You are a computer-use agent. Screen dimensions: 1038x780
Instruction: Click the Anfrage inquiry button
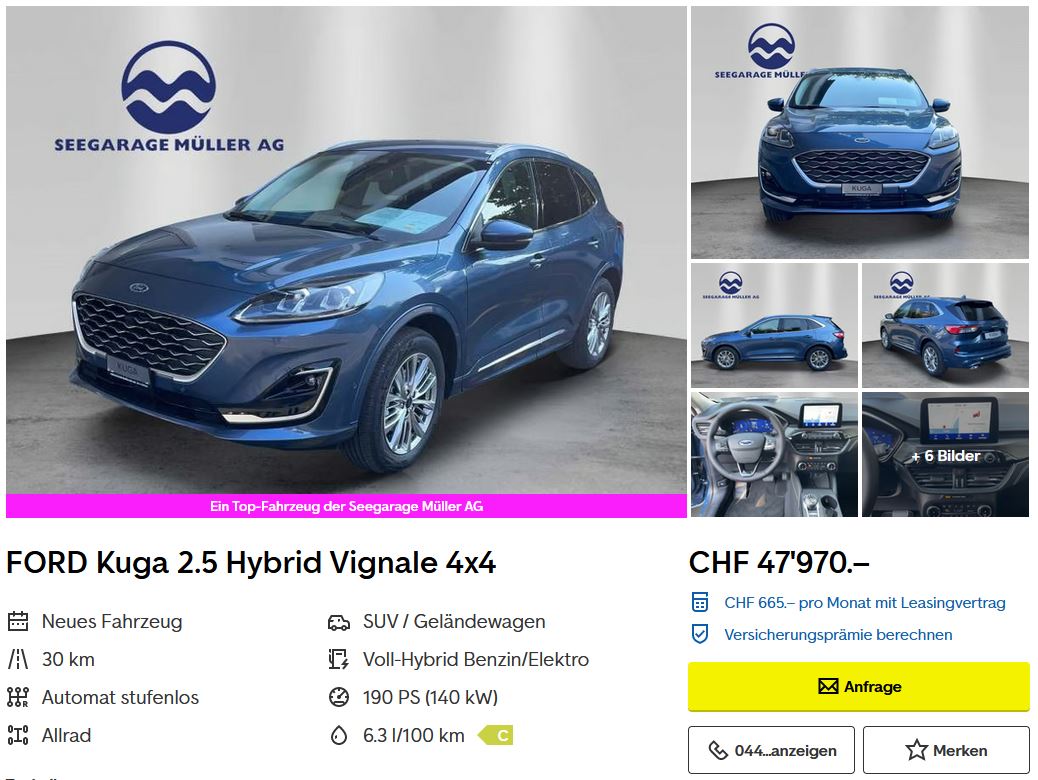point(859,687)
